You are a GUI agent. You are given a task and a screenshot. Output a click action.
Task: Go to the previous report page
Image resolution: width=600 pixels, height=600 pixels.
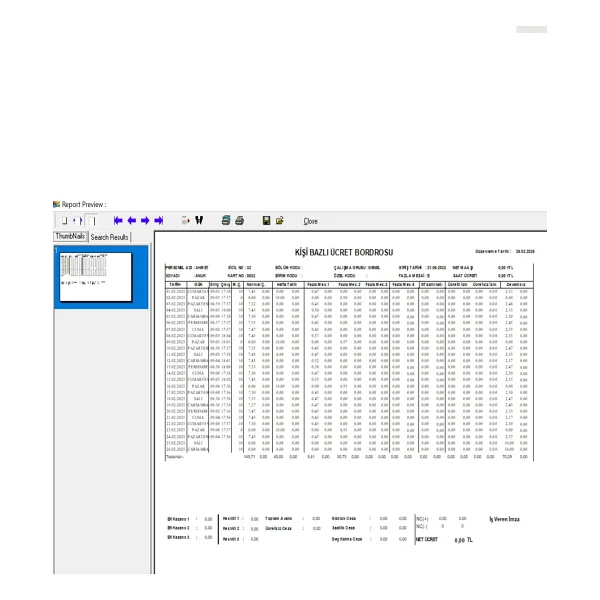pos(132,221)
